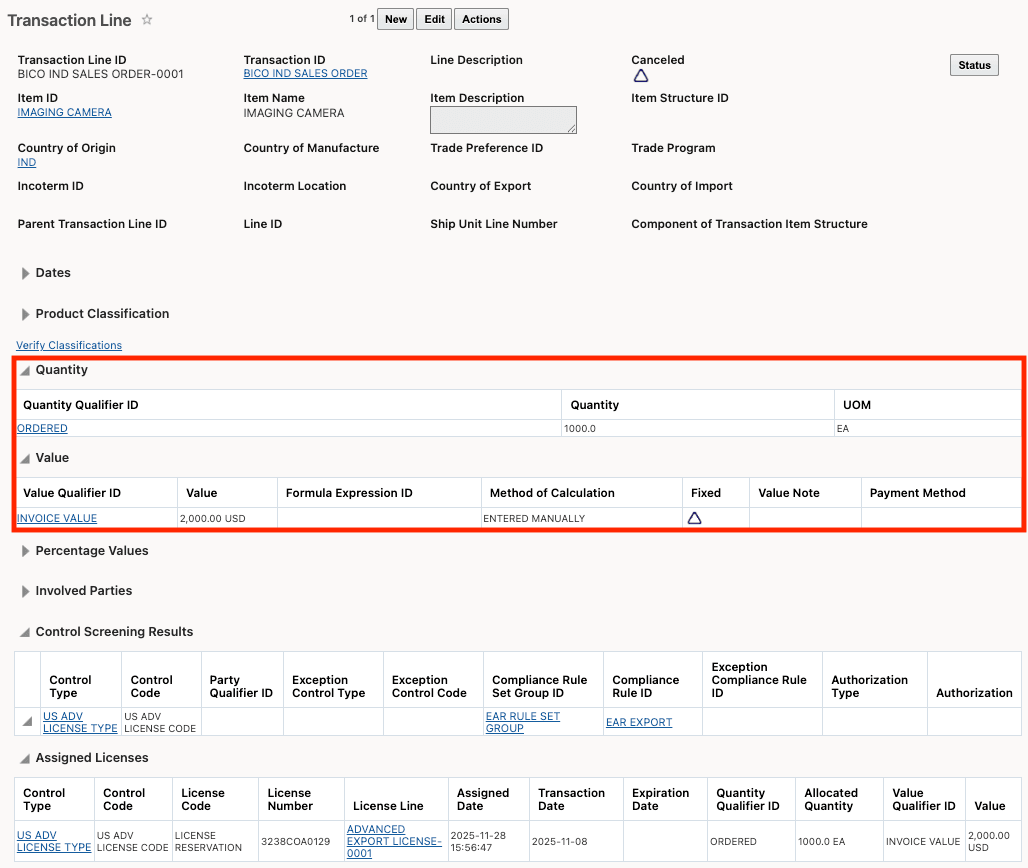The image size is (1028, 868).
Task: Click the Verify Classifications link
Action: pos(68,345)
